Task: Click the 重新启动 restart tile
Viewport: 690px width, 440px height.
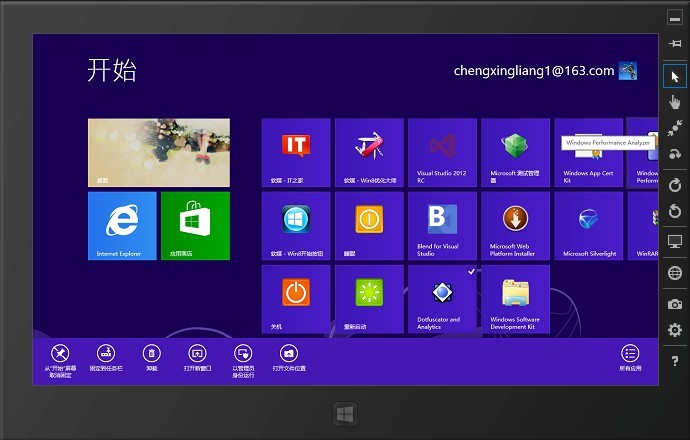Action: [369, 299]
